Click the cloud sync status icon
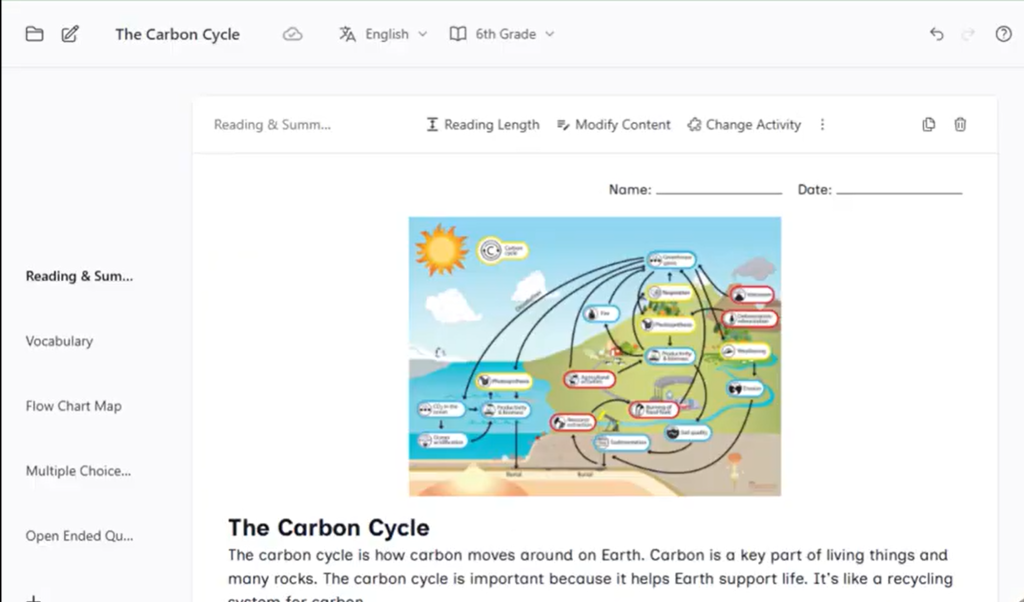This screenshot has height=602, width=1024. pyautogui.click(x=293, y=34)
